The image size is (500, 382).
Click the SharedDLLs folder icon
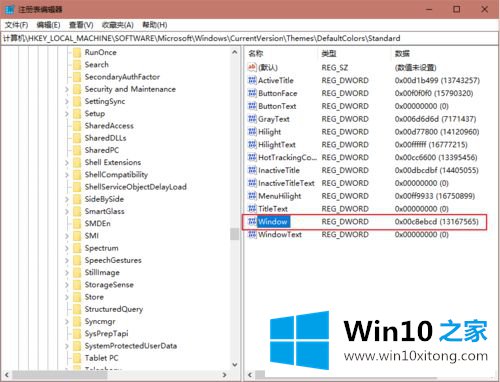[x=77, y=138]
